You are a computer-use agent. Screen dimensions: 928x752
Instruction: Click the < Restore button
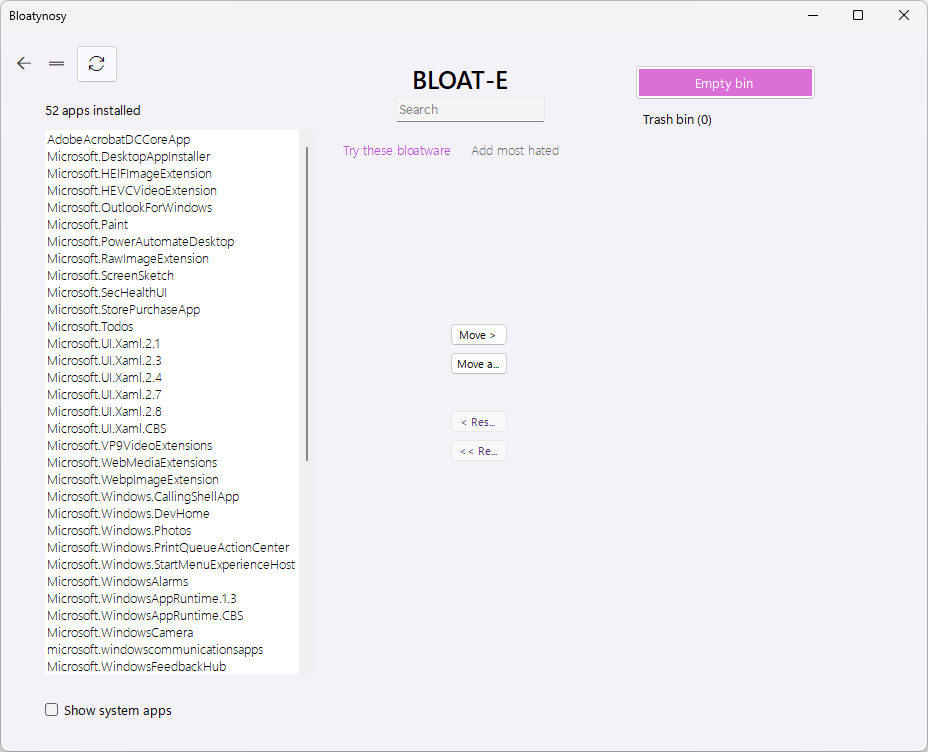click(479, 422)
